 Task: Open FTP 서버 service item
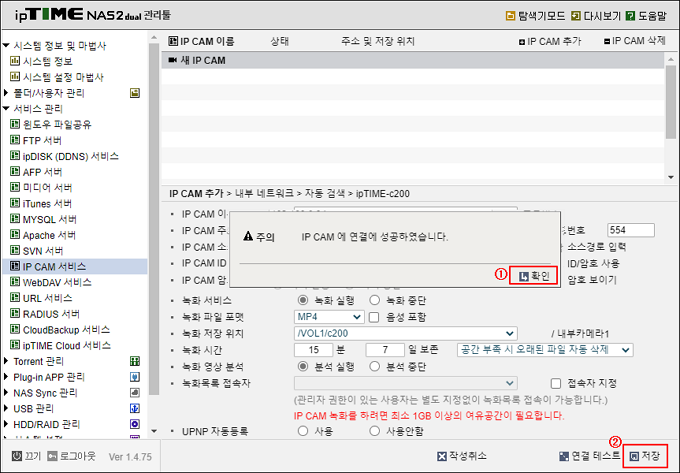(x=36, y=140)
